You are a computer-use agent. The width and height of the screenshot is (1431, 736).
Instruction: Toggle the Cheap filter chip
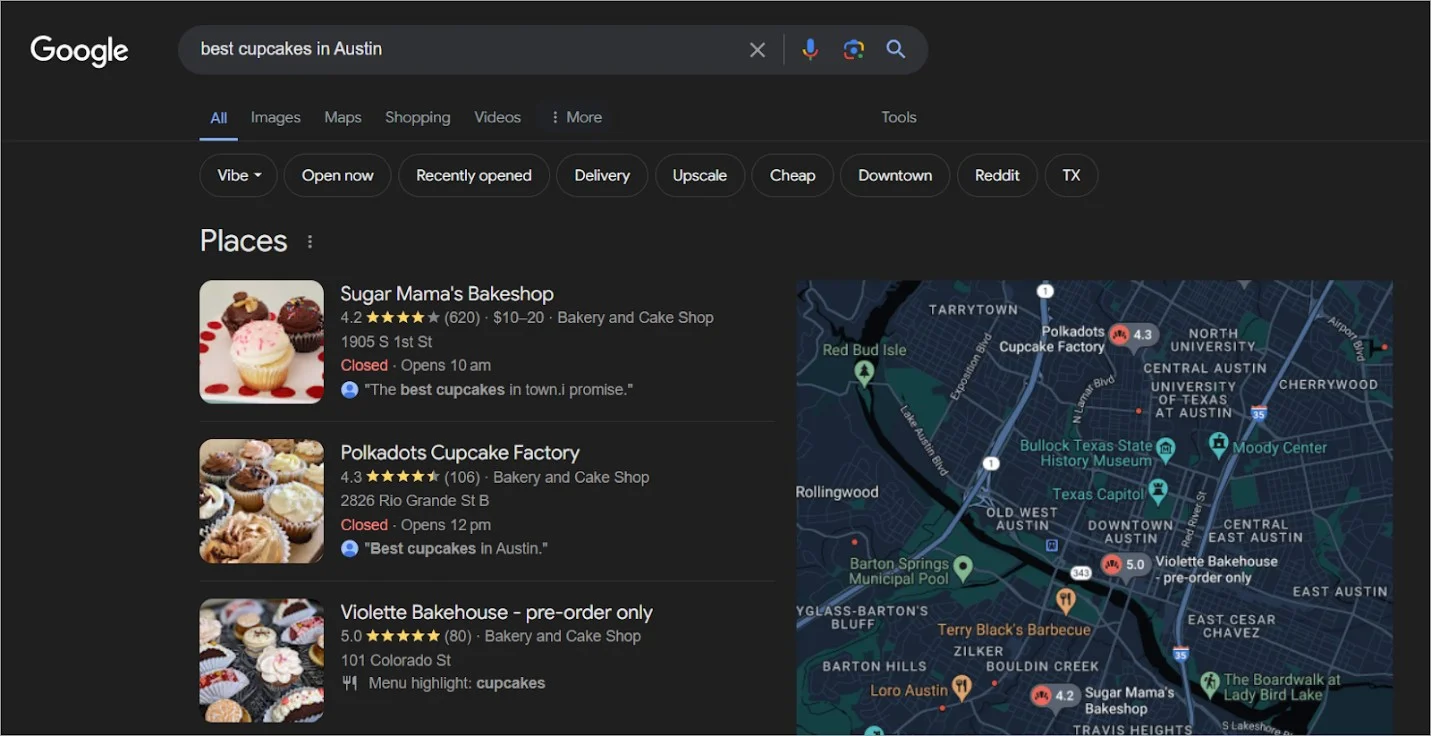tap(793, 175)
